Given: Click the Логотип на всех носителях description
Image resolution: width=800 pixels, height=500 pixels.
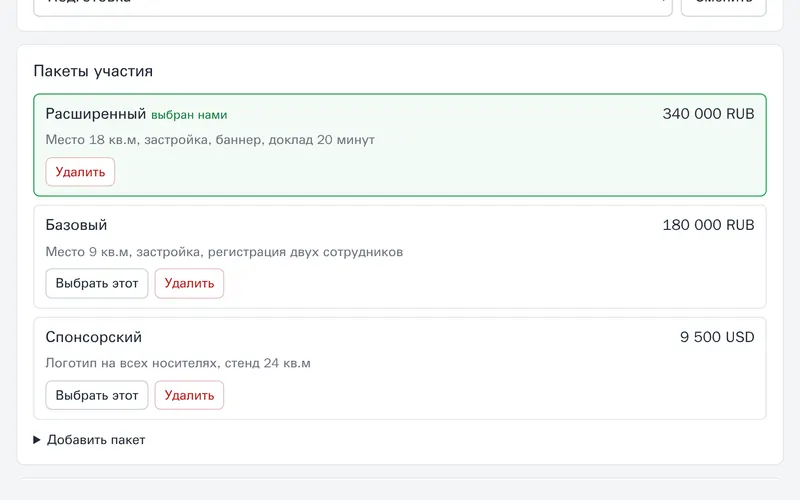Looking at the screenshot, I should tap(178, 363).
